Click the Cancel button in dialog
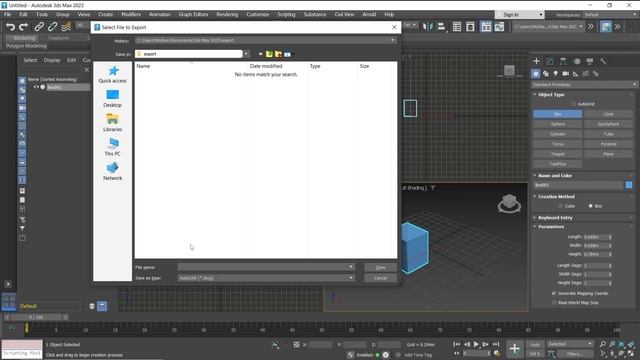The image size is (640, 360). [x=380, y=278]
